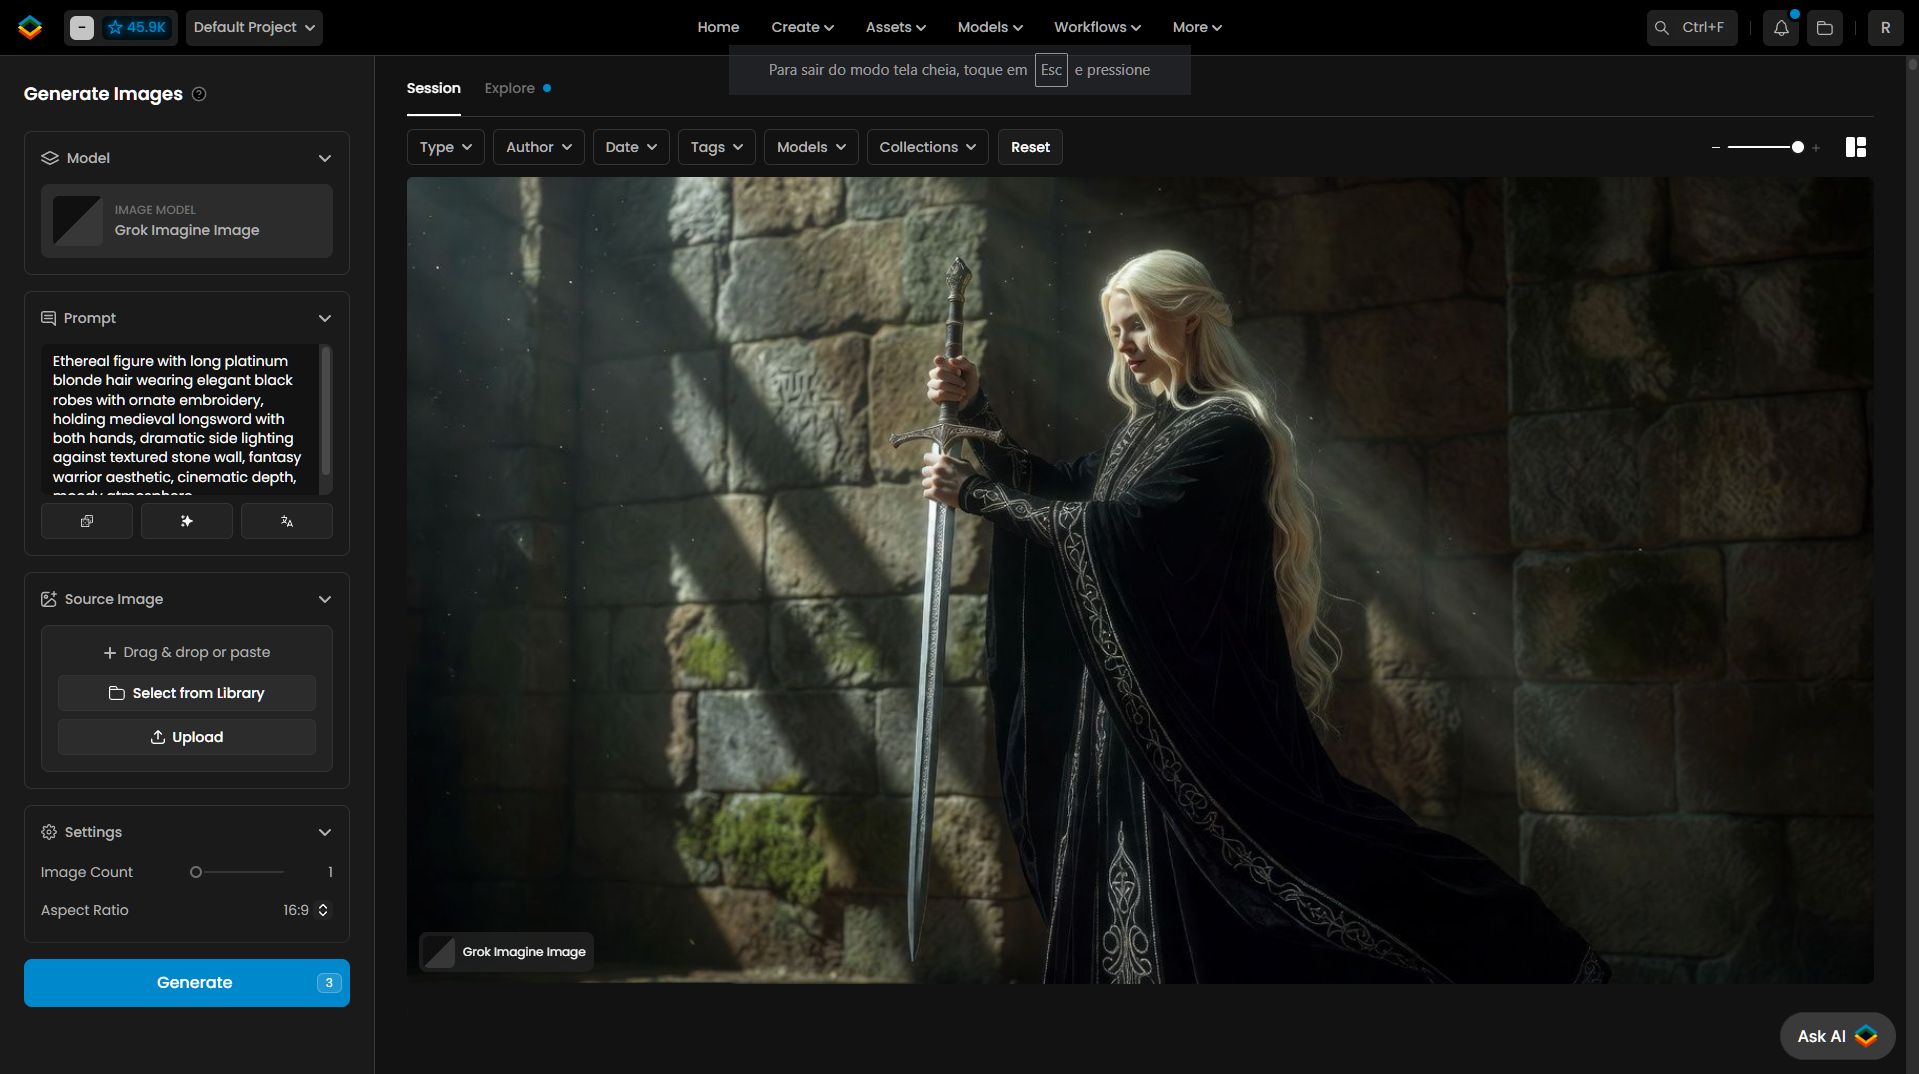Screen dimensions: 1919x1074
Task: Click the copy prompt icon button
Action: [87, 521]
